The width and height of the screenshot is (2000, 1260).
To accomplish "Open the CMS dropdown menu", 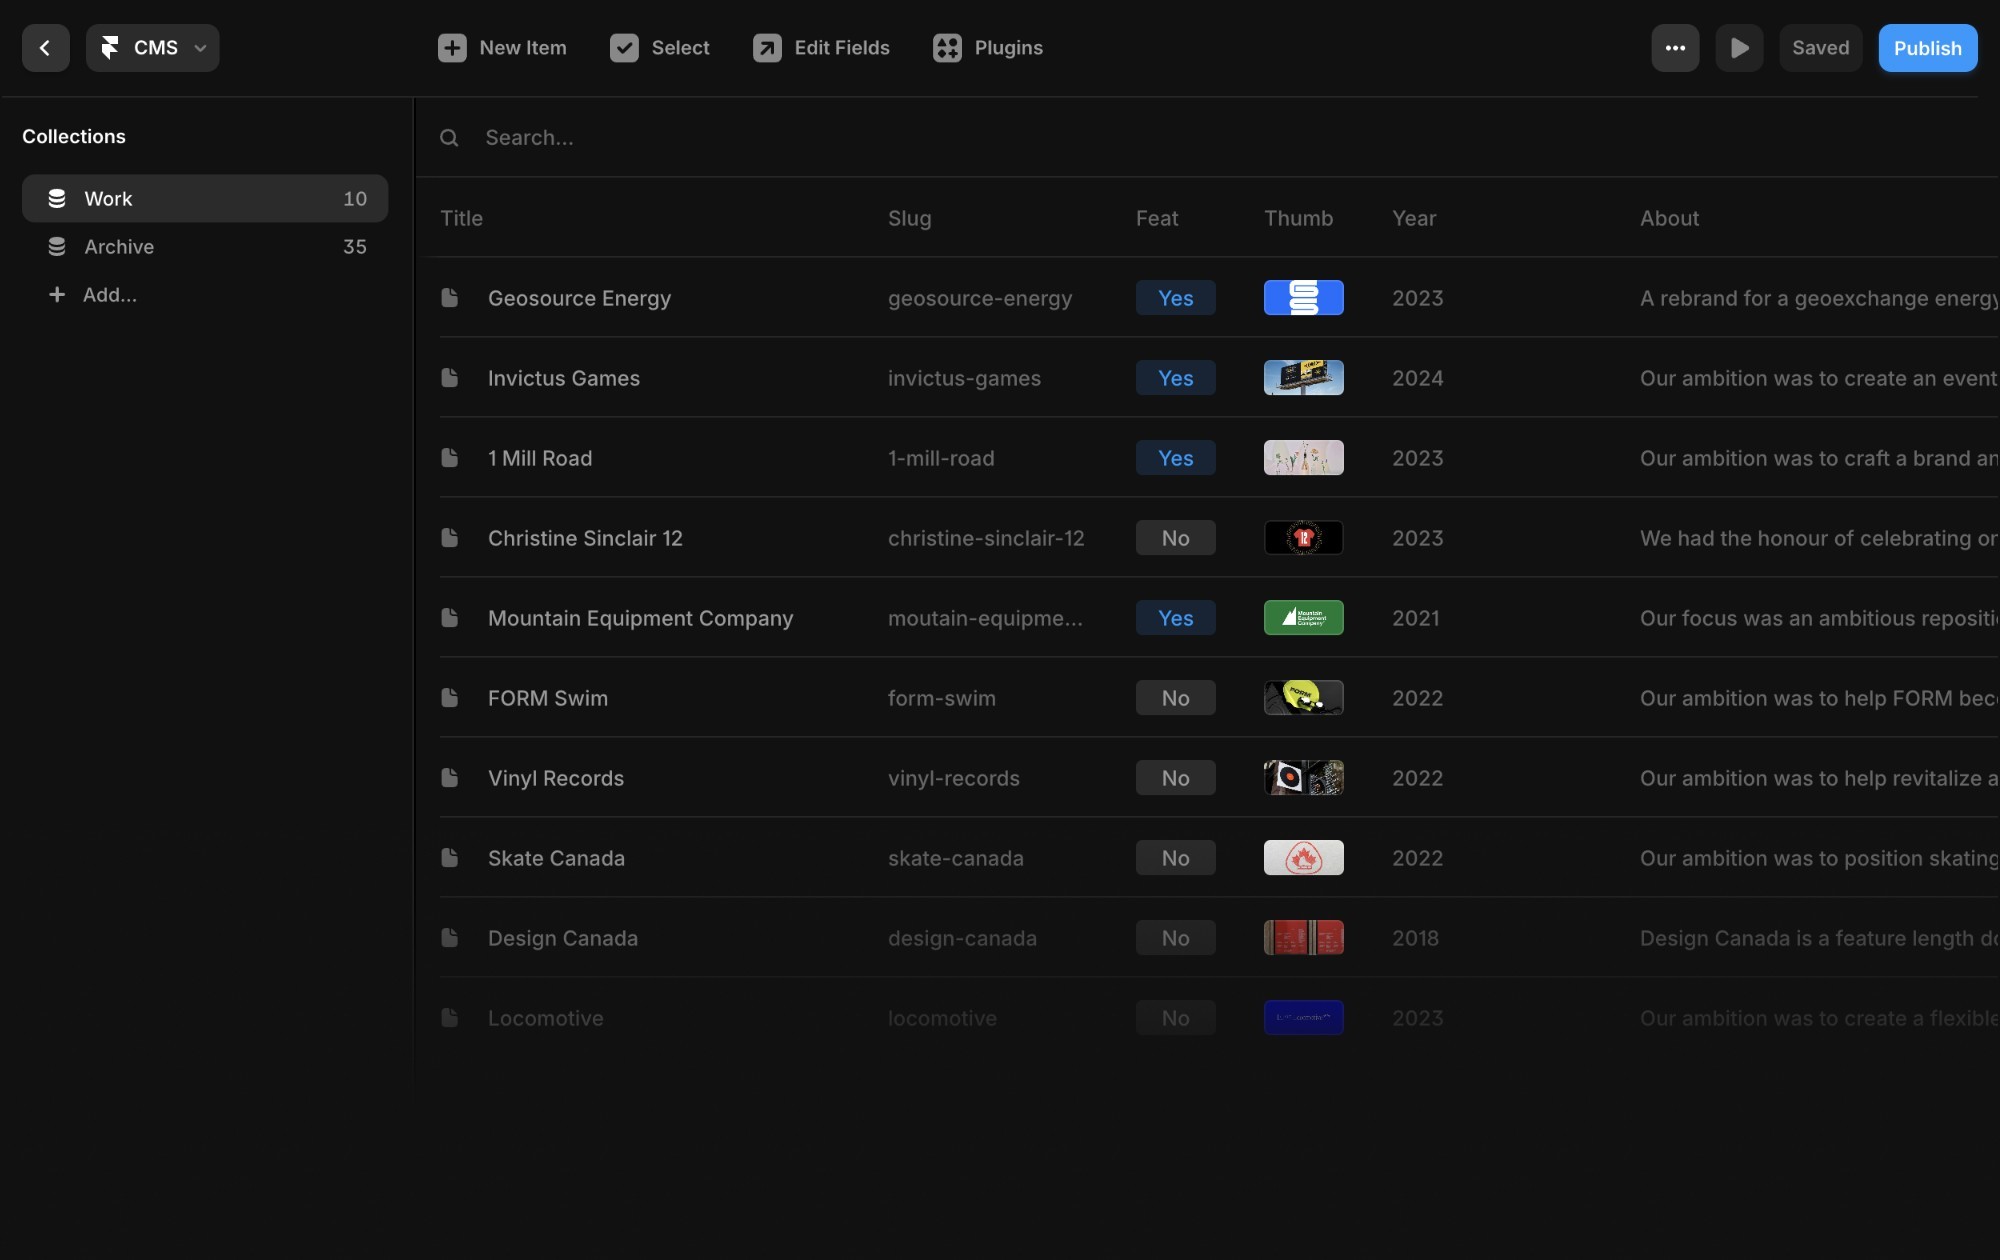I will point(153,48).
